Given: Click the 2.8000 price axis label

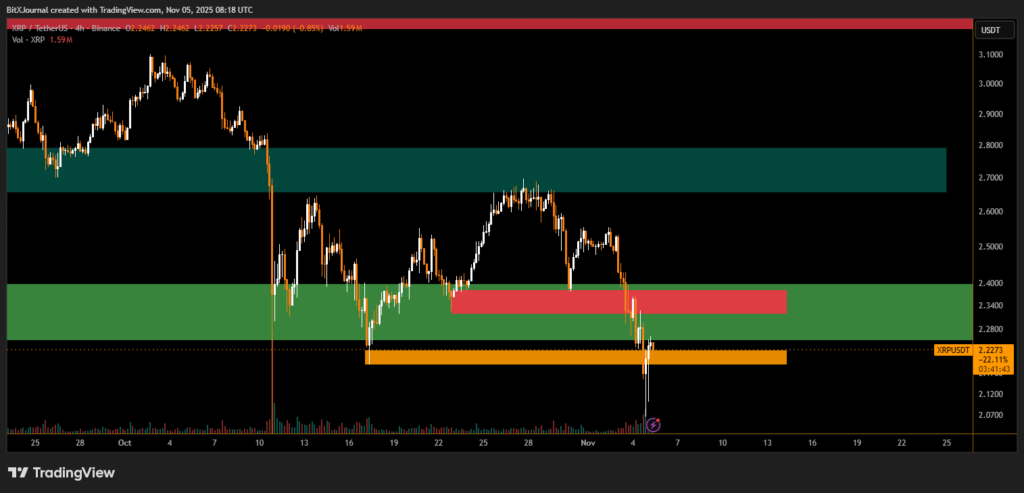Looking at the screenshot, I should [992, 145].
